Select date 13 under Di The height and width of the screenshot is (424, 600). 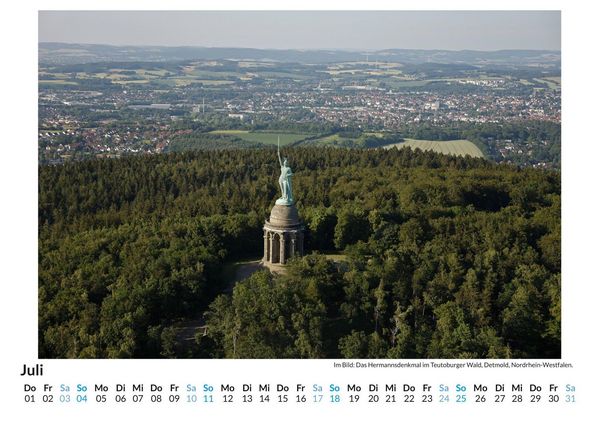point(247,399)
